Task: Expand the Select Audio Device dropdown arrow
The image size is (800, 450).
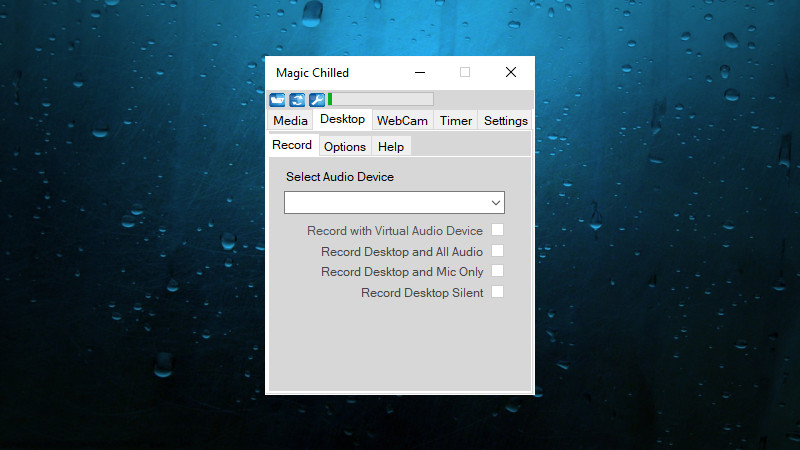Action: 495,203
